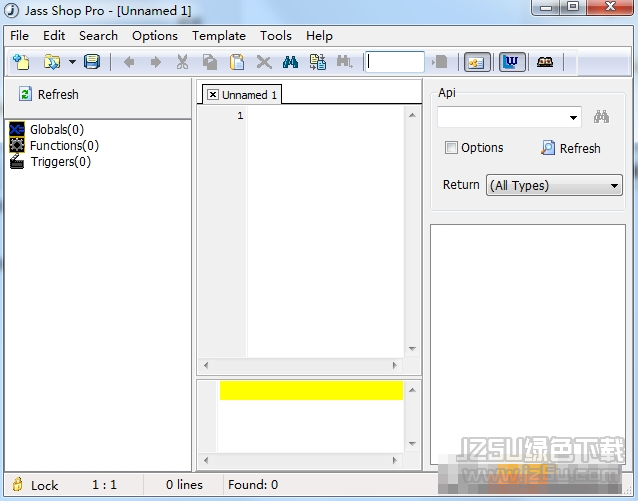Image resolution: width=638 pixels, height=501 pixels.
Task: Expand the open-file arrow beside the folder icon
Action: [72, 62]
